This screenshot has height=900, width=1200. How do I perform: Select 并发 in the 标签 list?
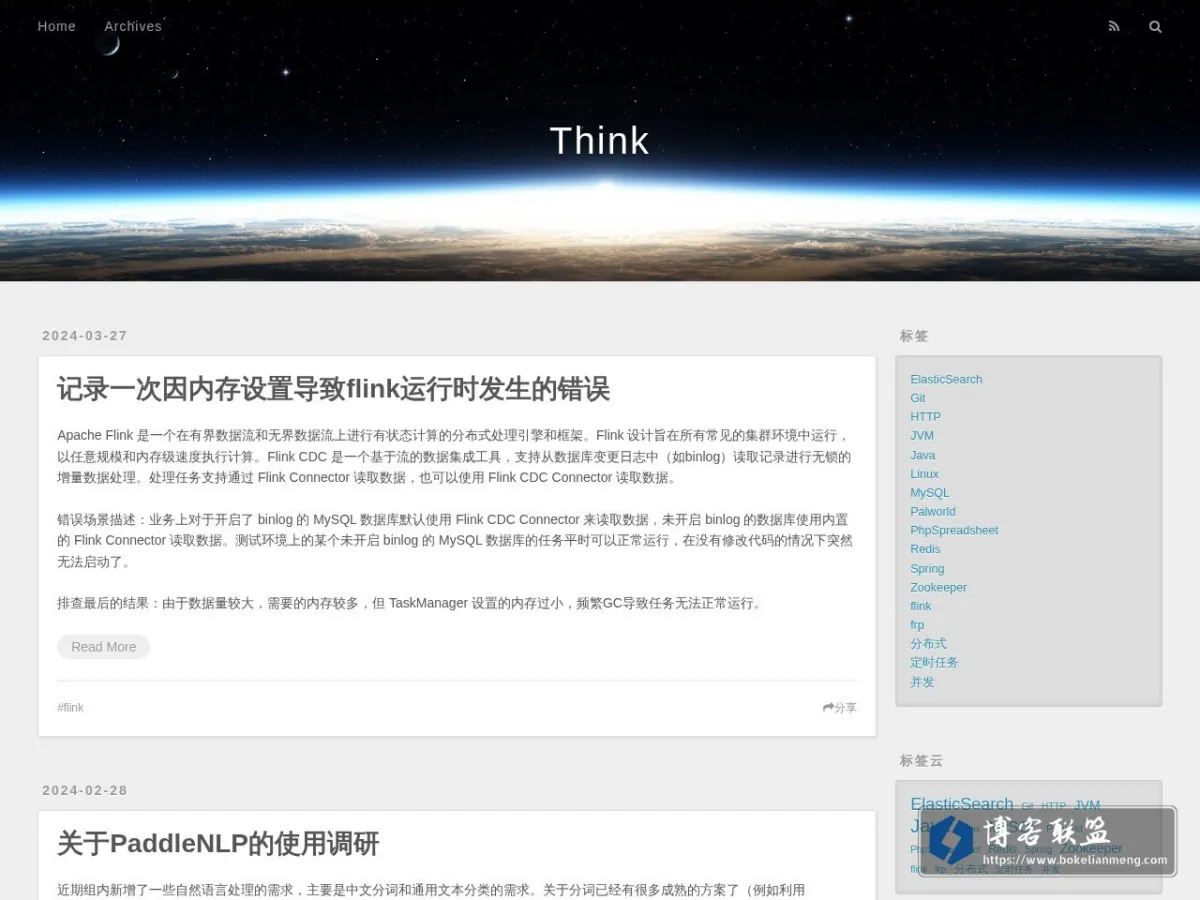coord(922,681)
